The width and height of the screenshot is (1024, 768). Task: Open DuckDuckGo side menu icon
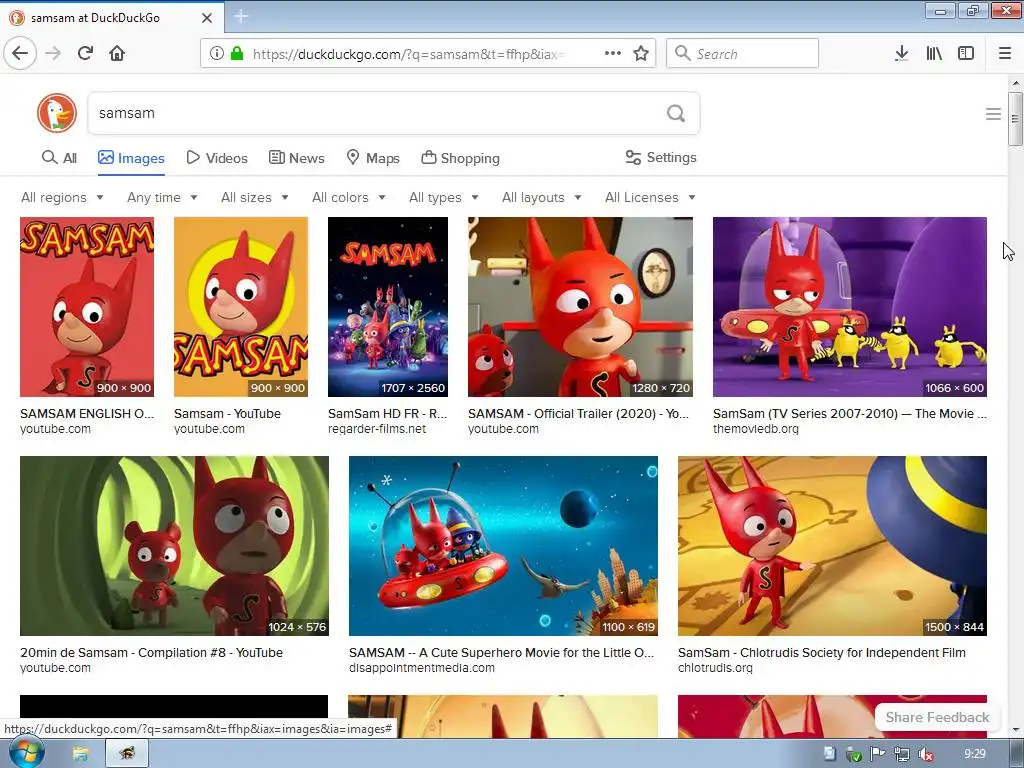(993, 114)
